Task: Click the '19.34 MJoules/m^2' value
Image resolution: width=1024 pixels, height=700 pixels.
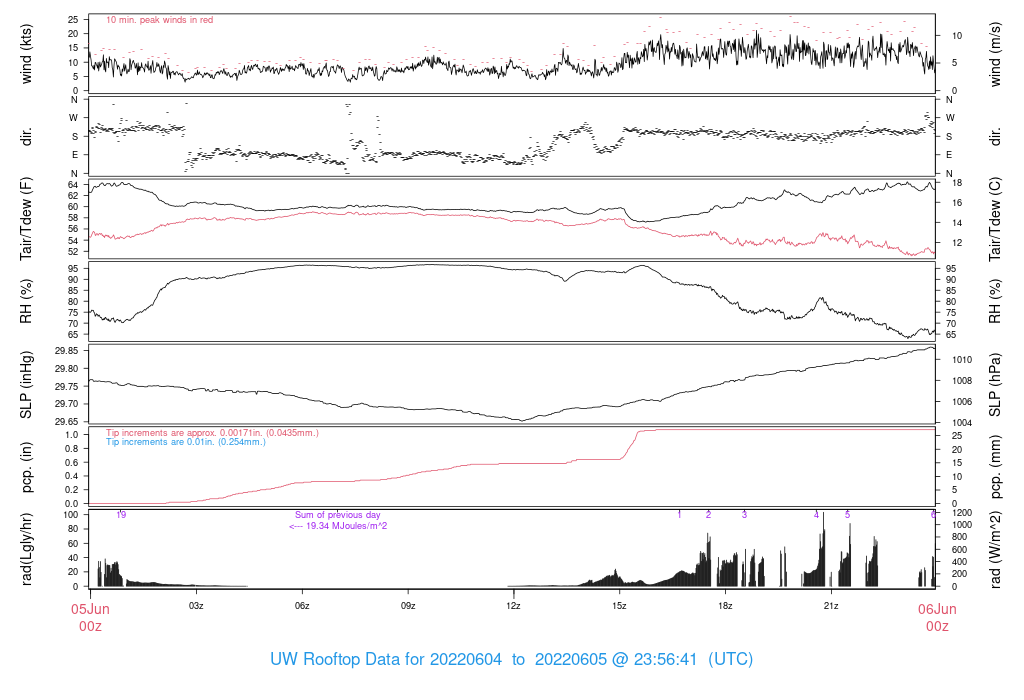Action: pyautogui.click(x=347, y=526)
